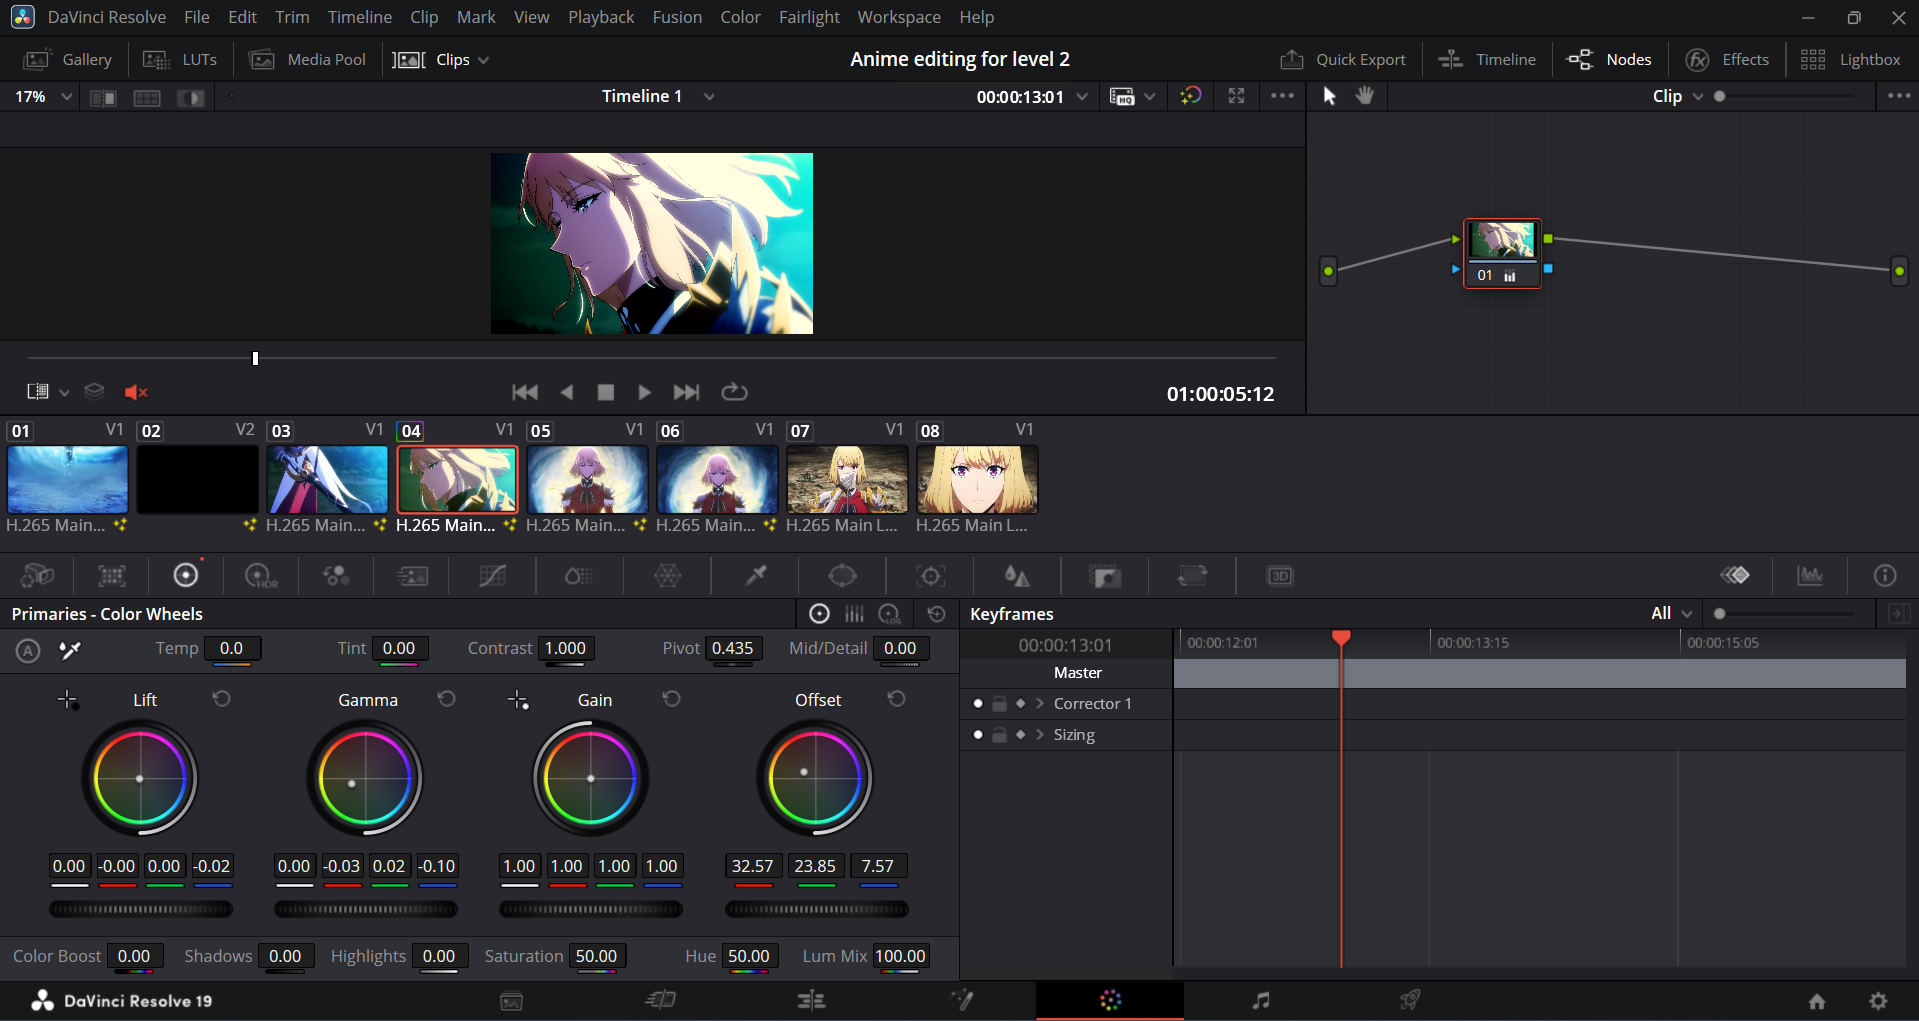Switch to Primaries Bars mode
This screenshot has width=1919, height=1021.
click(854, 614)
